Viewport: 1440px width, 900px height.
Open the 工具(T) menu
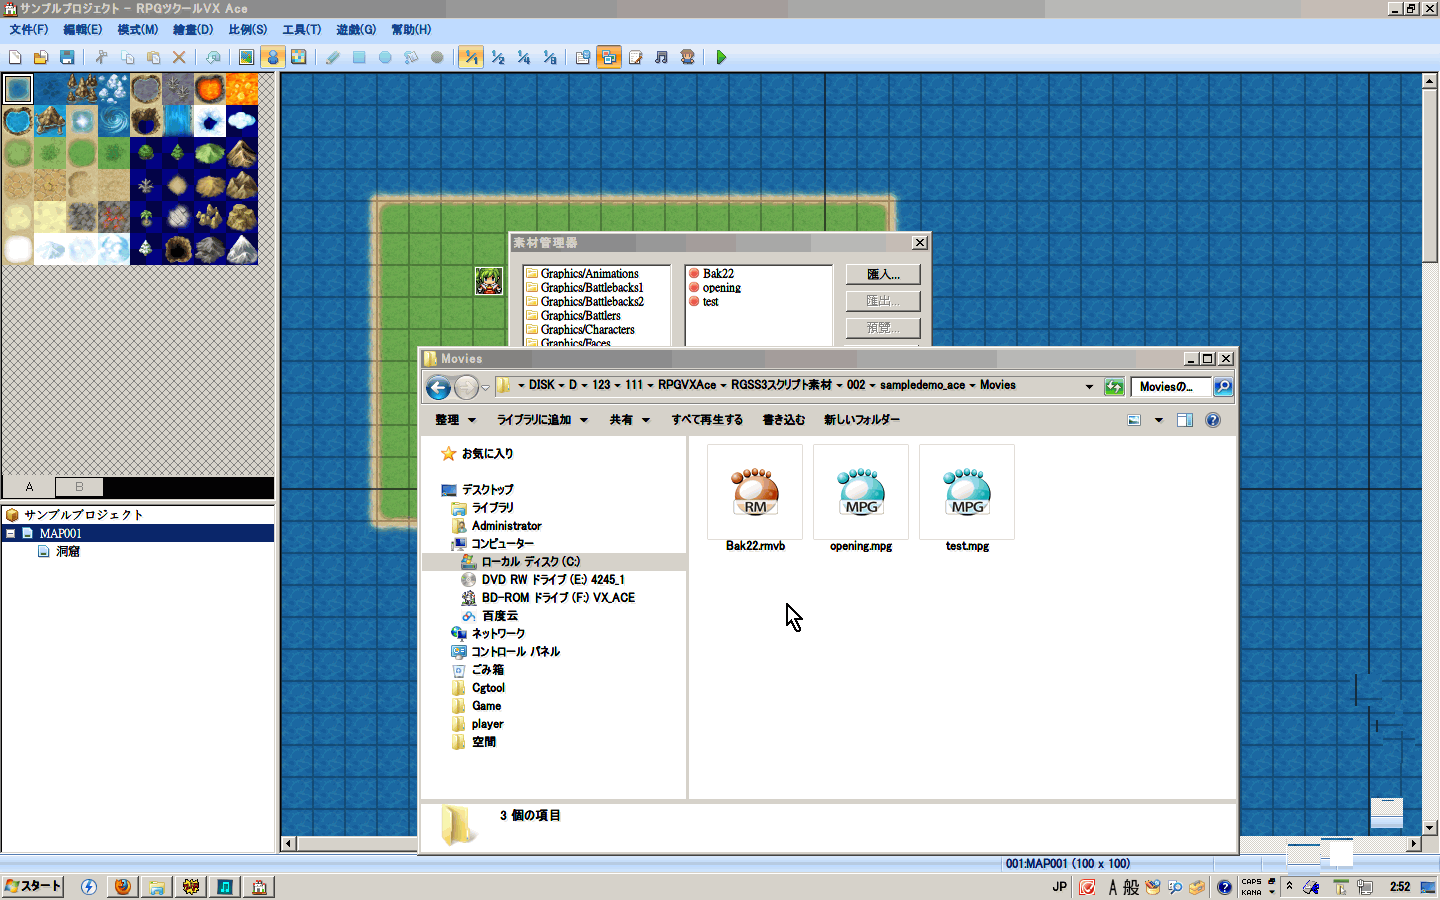(x=302, y=30)
